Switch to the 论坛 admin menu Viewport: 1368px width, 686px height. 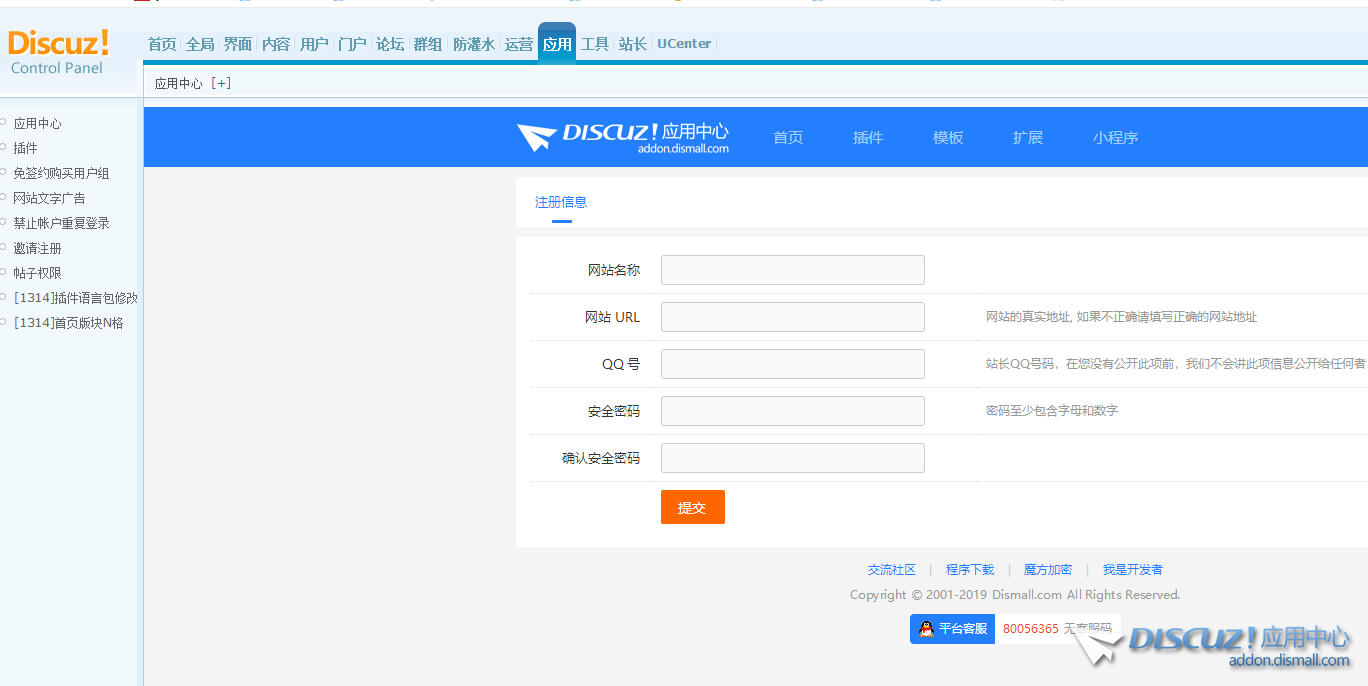(x=390, y=44)
